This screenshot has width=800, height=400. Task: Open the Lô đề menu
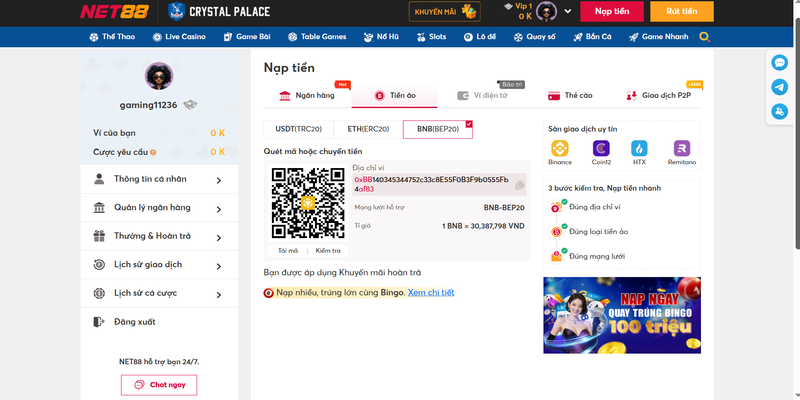(480, 37)
